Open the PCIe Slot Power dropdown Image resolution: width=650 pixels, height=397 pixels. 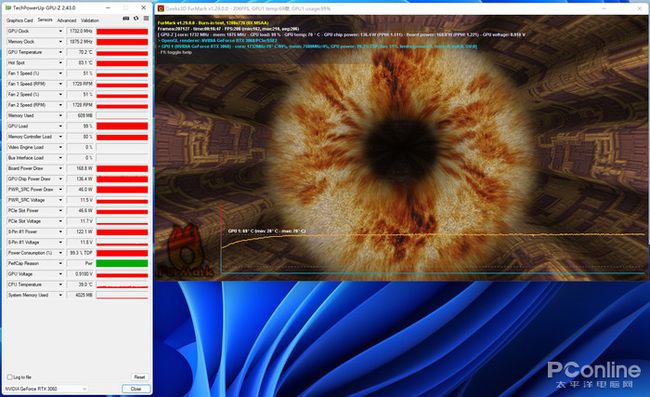pyautogui.click(x=61, y=211)
